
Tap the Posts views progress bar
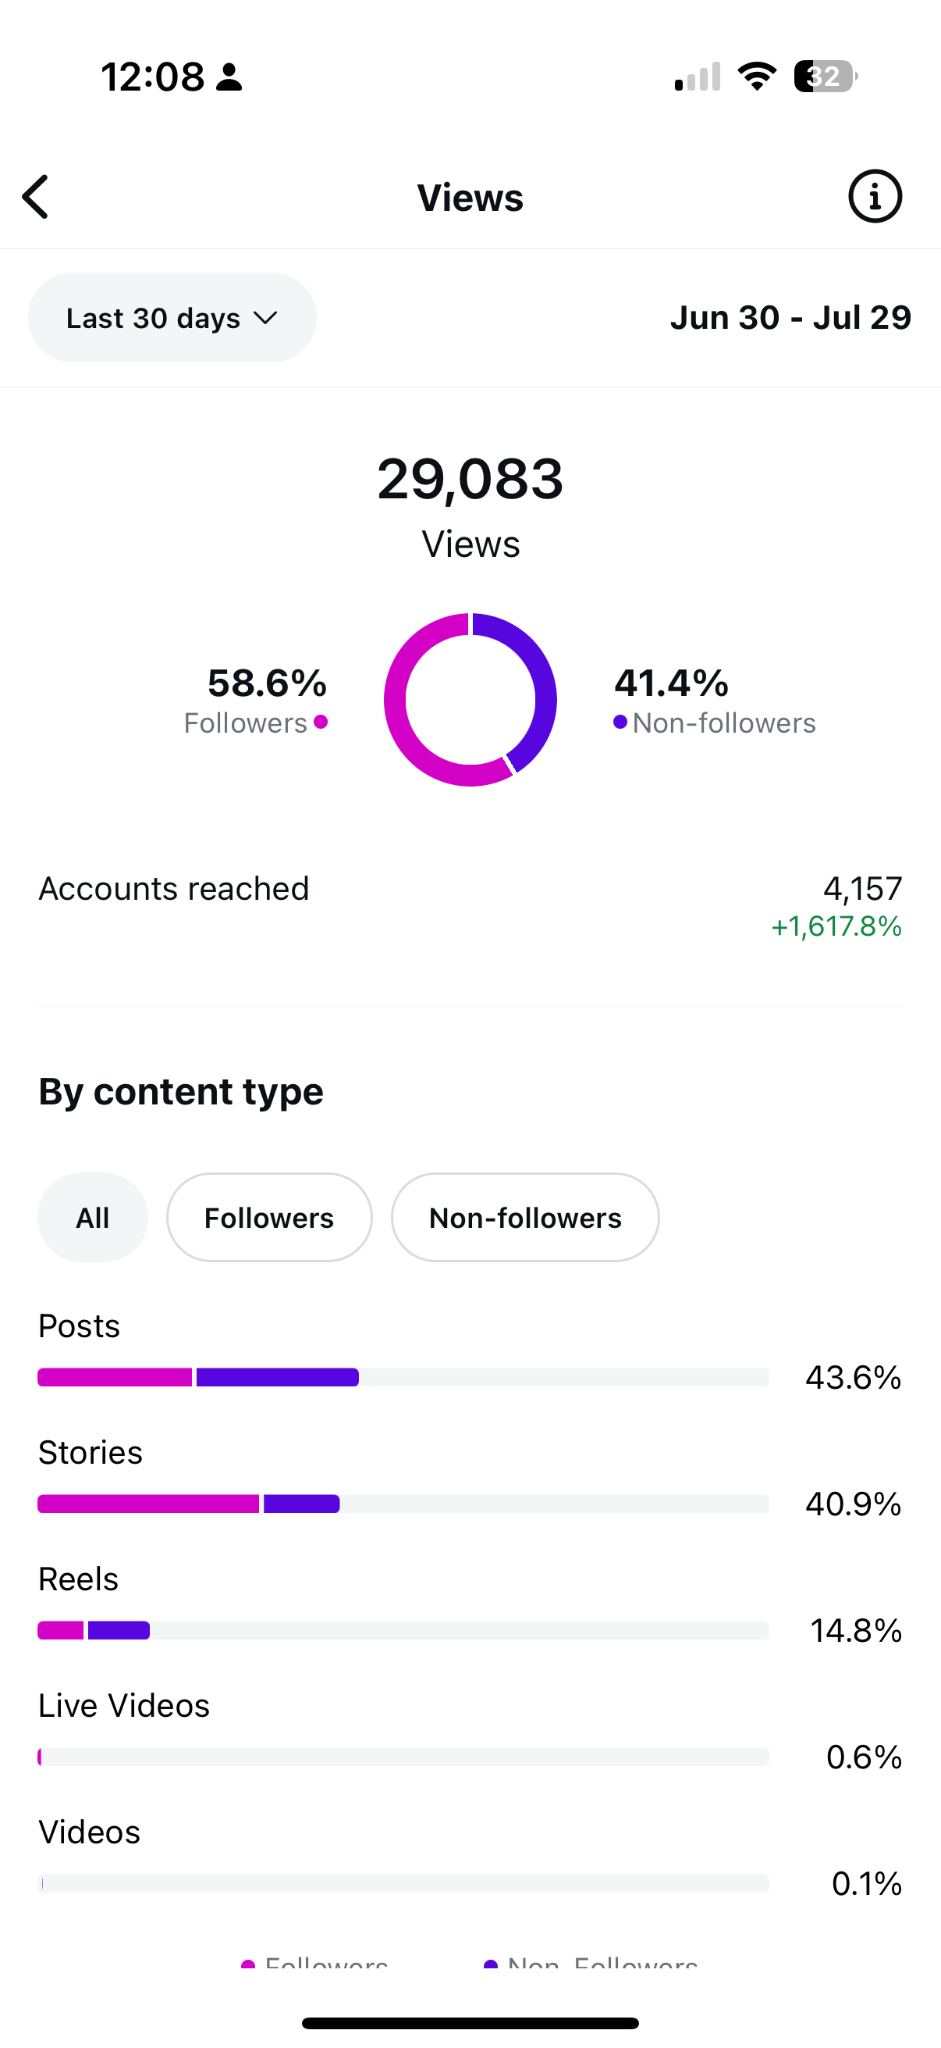click(x=403, y=1377)
